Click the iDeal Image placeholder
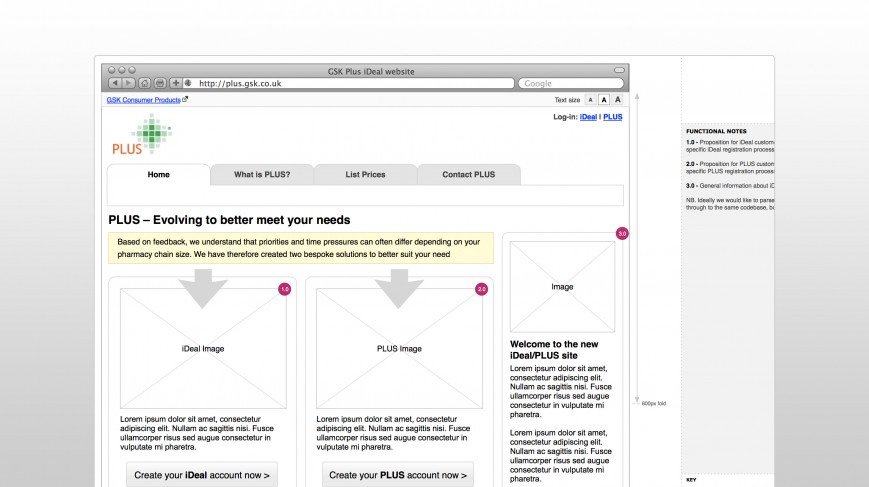869x487 pixels. (x=203, y=348)
